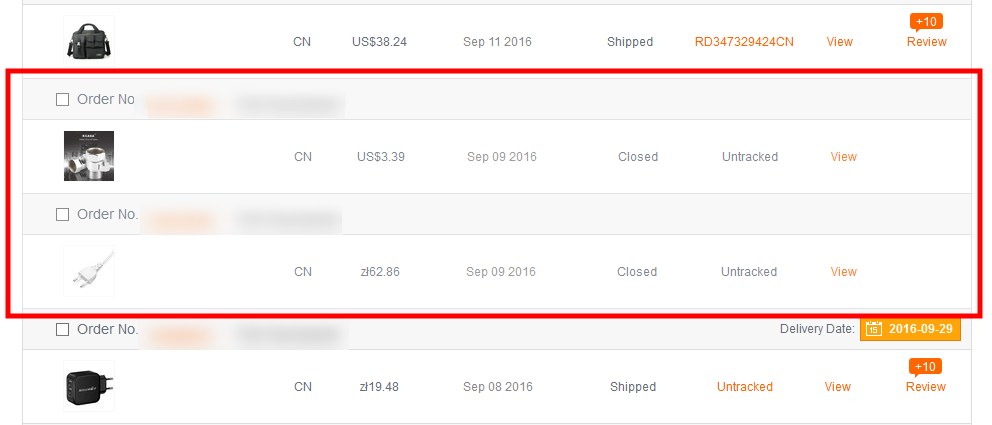The height and width of the screenshot is (425, 992).
Task: Review the zł19.48 shipped order
Action: pos(926,387)
